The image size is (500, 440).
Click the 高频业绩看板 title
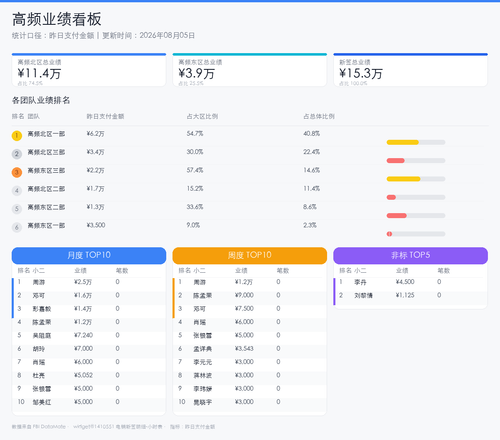tap(57, 19)
